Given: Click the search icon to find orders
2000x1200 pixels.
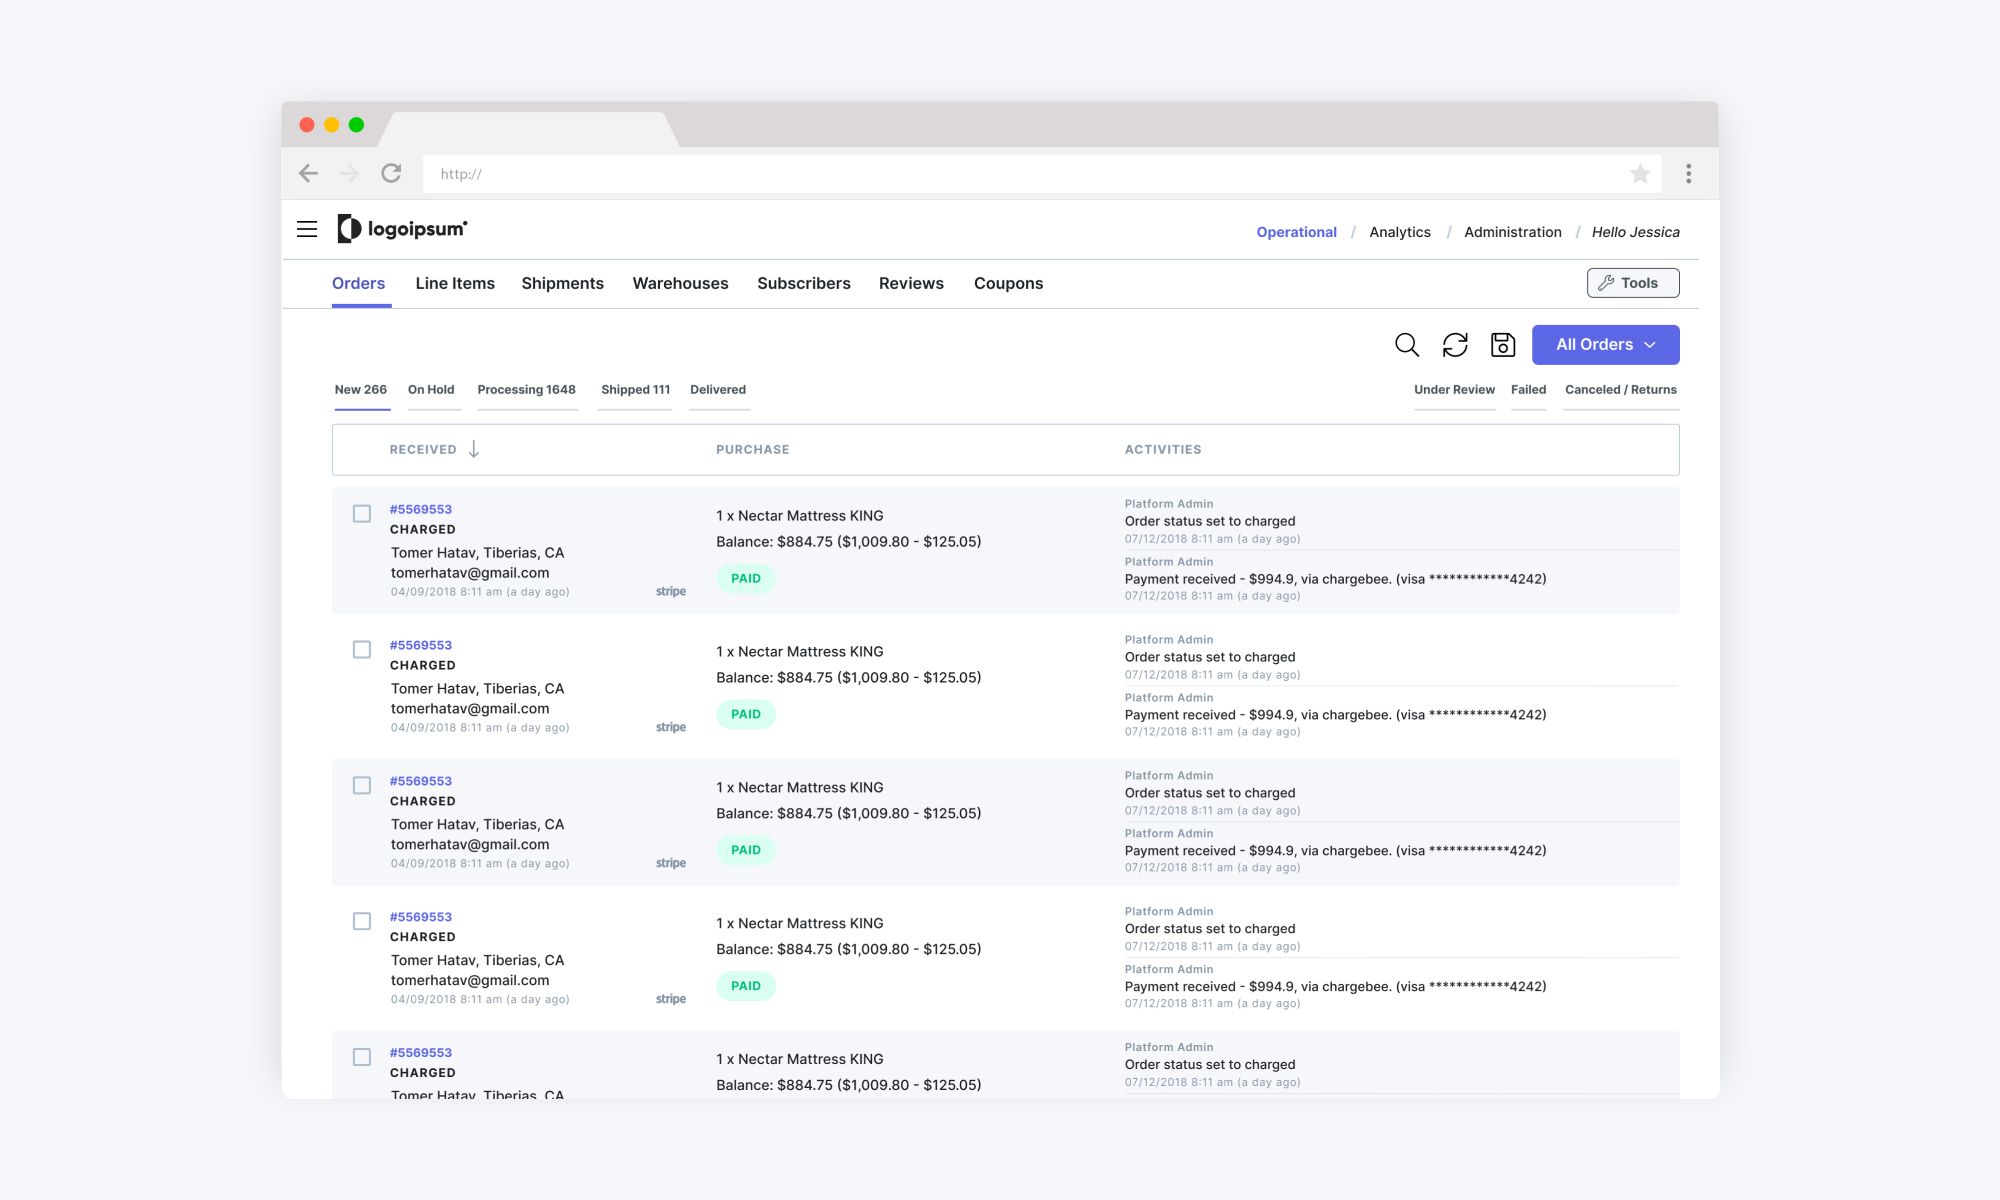Looking at the screenshot, I should [1406, 344].
